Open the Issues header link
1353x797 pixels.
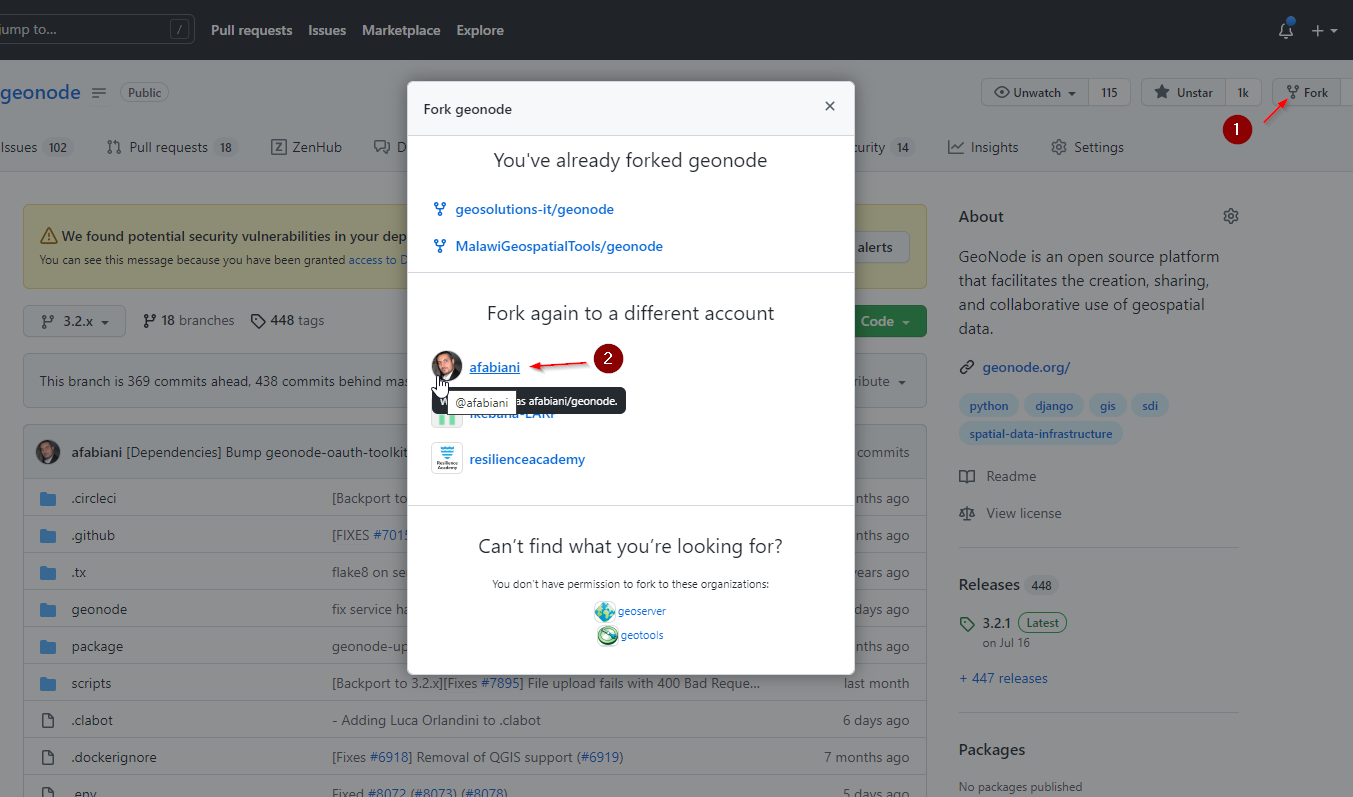(x=327, y=30)
